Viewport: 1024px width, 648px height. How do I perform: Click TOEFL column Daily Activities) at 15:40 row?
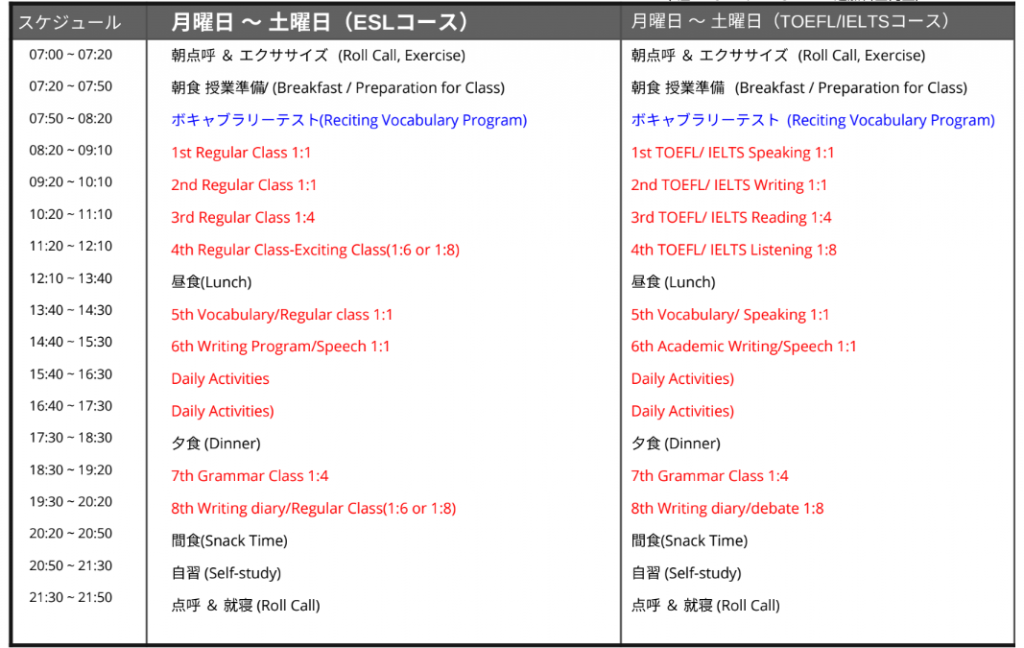click(x=682, y=379)
